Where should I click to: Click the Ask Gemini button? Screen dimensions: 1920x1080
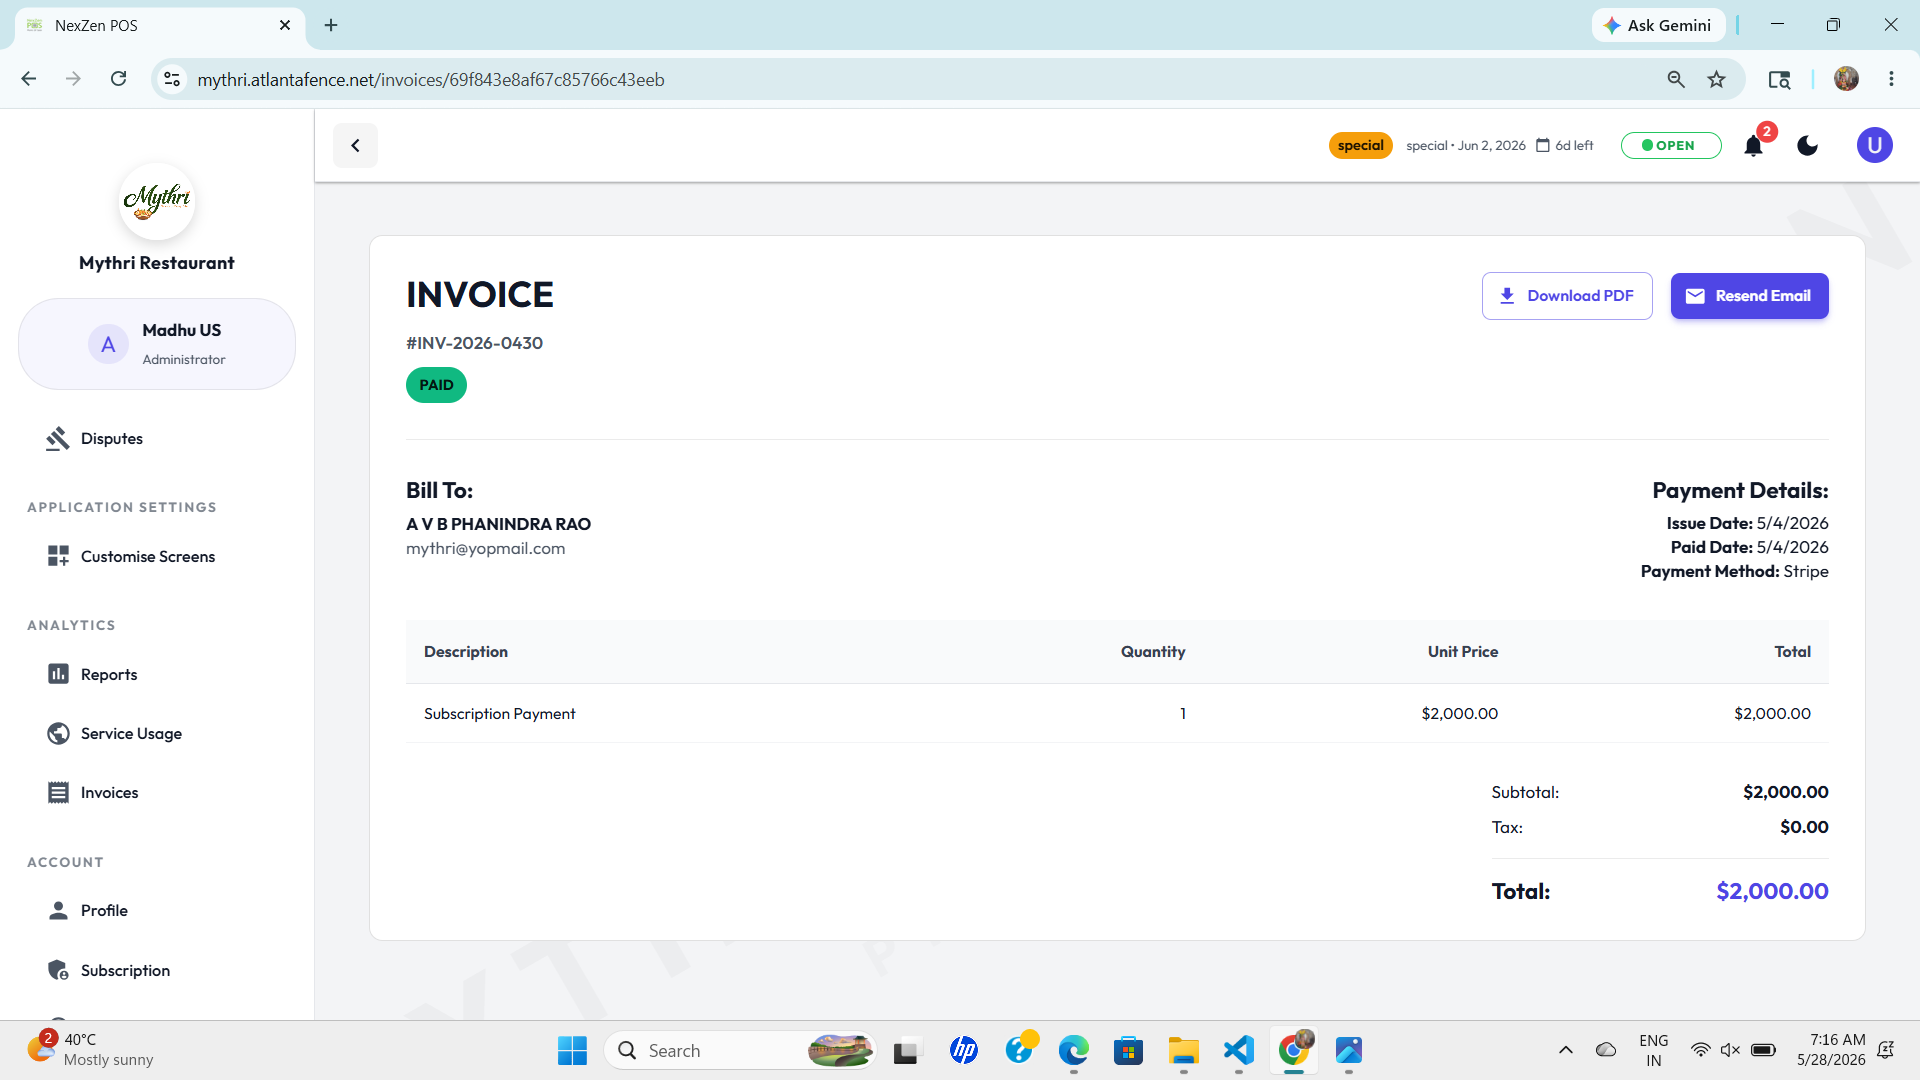click(x=1658, y=25)
